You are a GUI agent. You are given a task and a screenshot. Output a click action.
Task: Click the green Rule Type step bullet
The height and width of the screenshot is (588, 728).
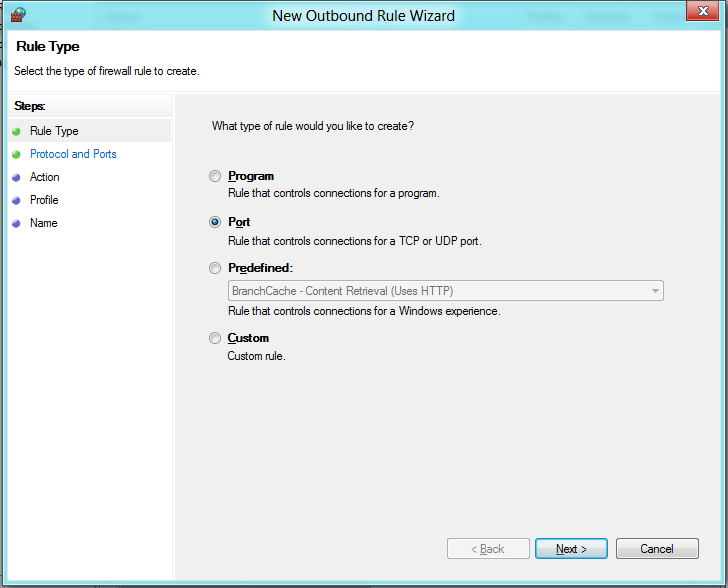point(16,131)
